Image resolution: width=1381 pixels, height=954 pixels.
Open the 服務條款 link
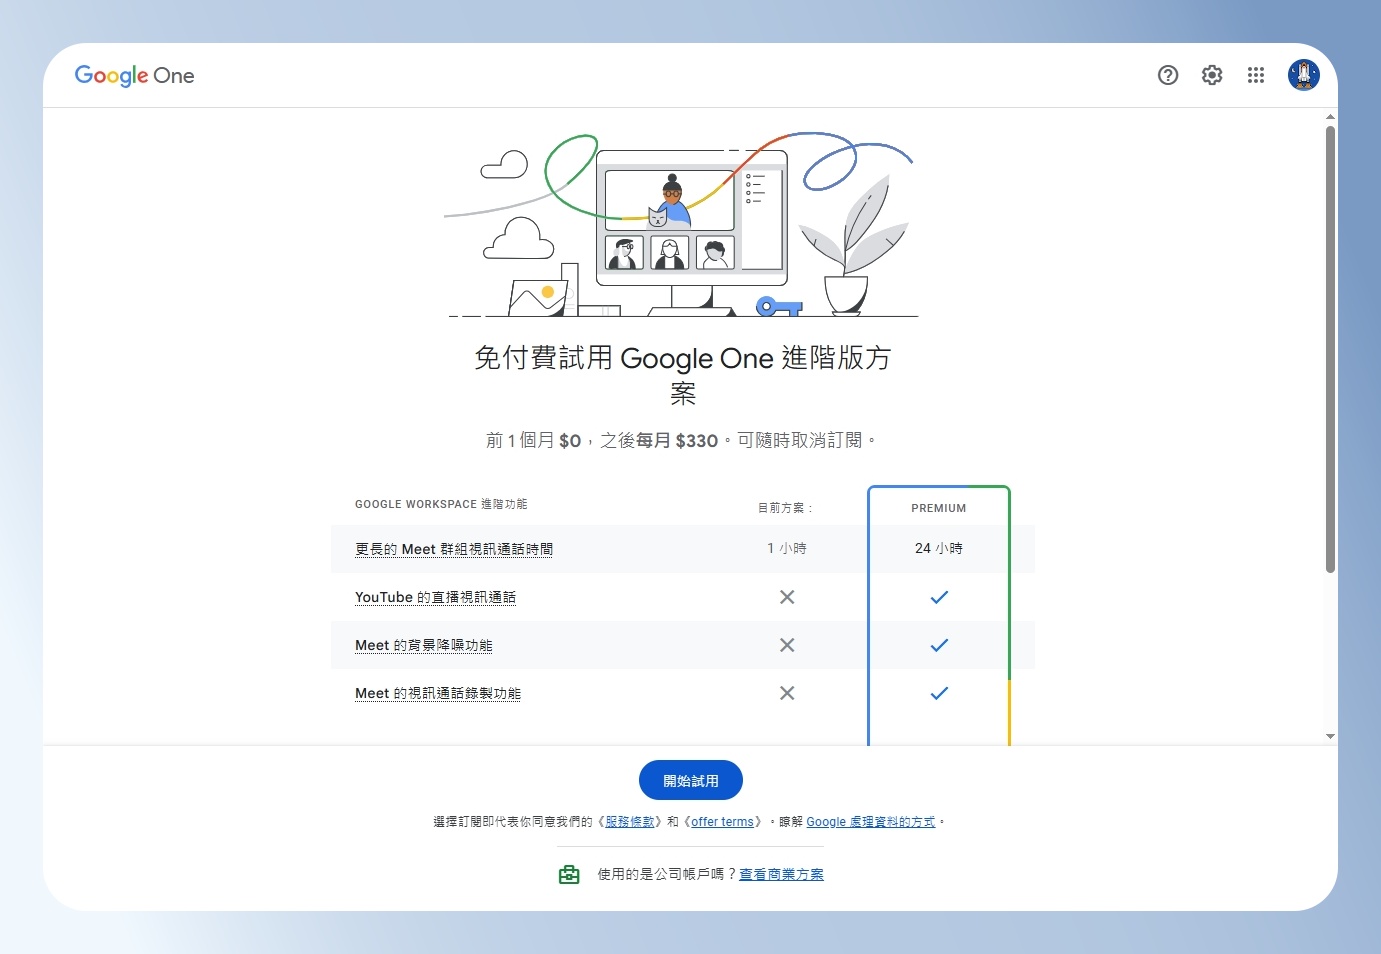point(630,822)
